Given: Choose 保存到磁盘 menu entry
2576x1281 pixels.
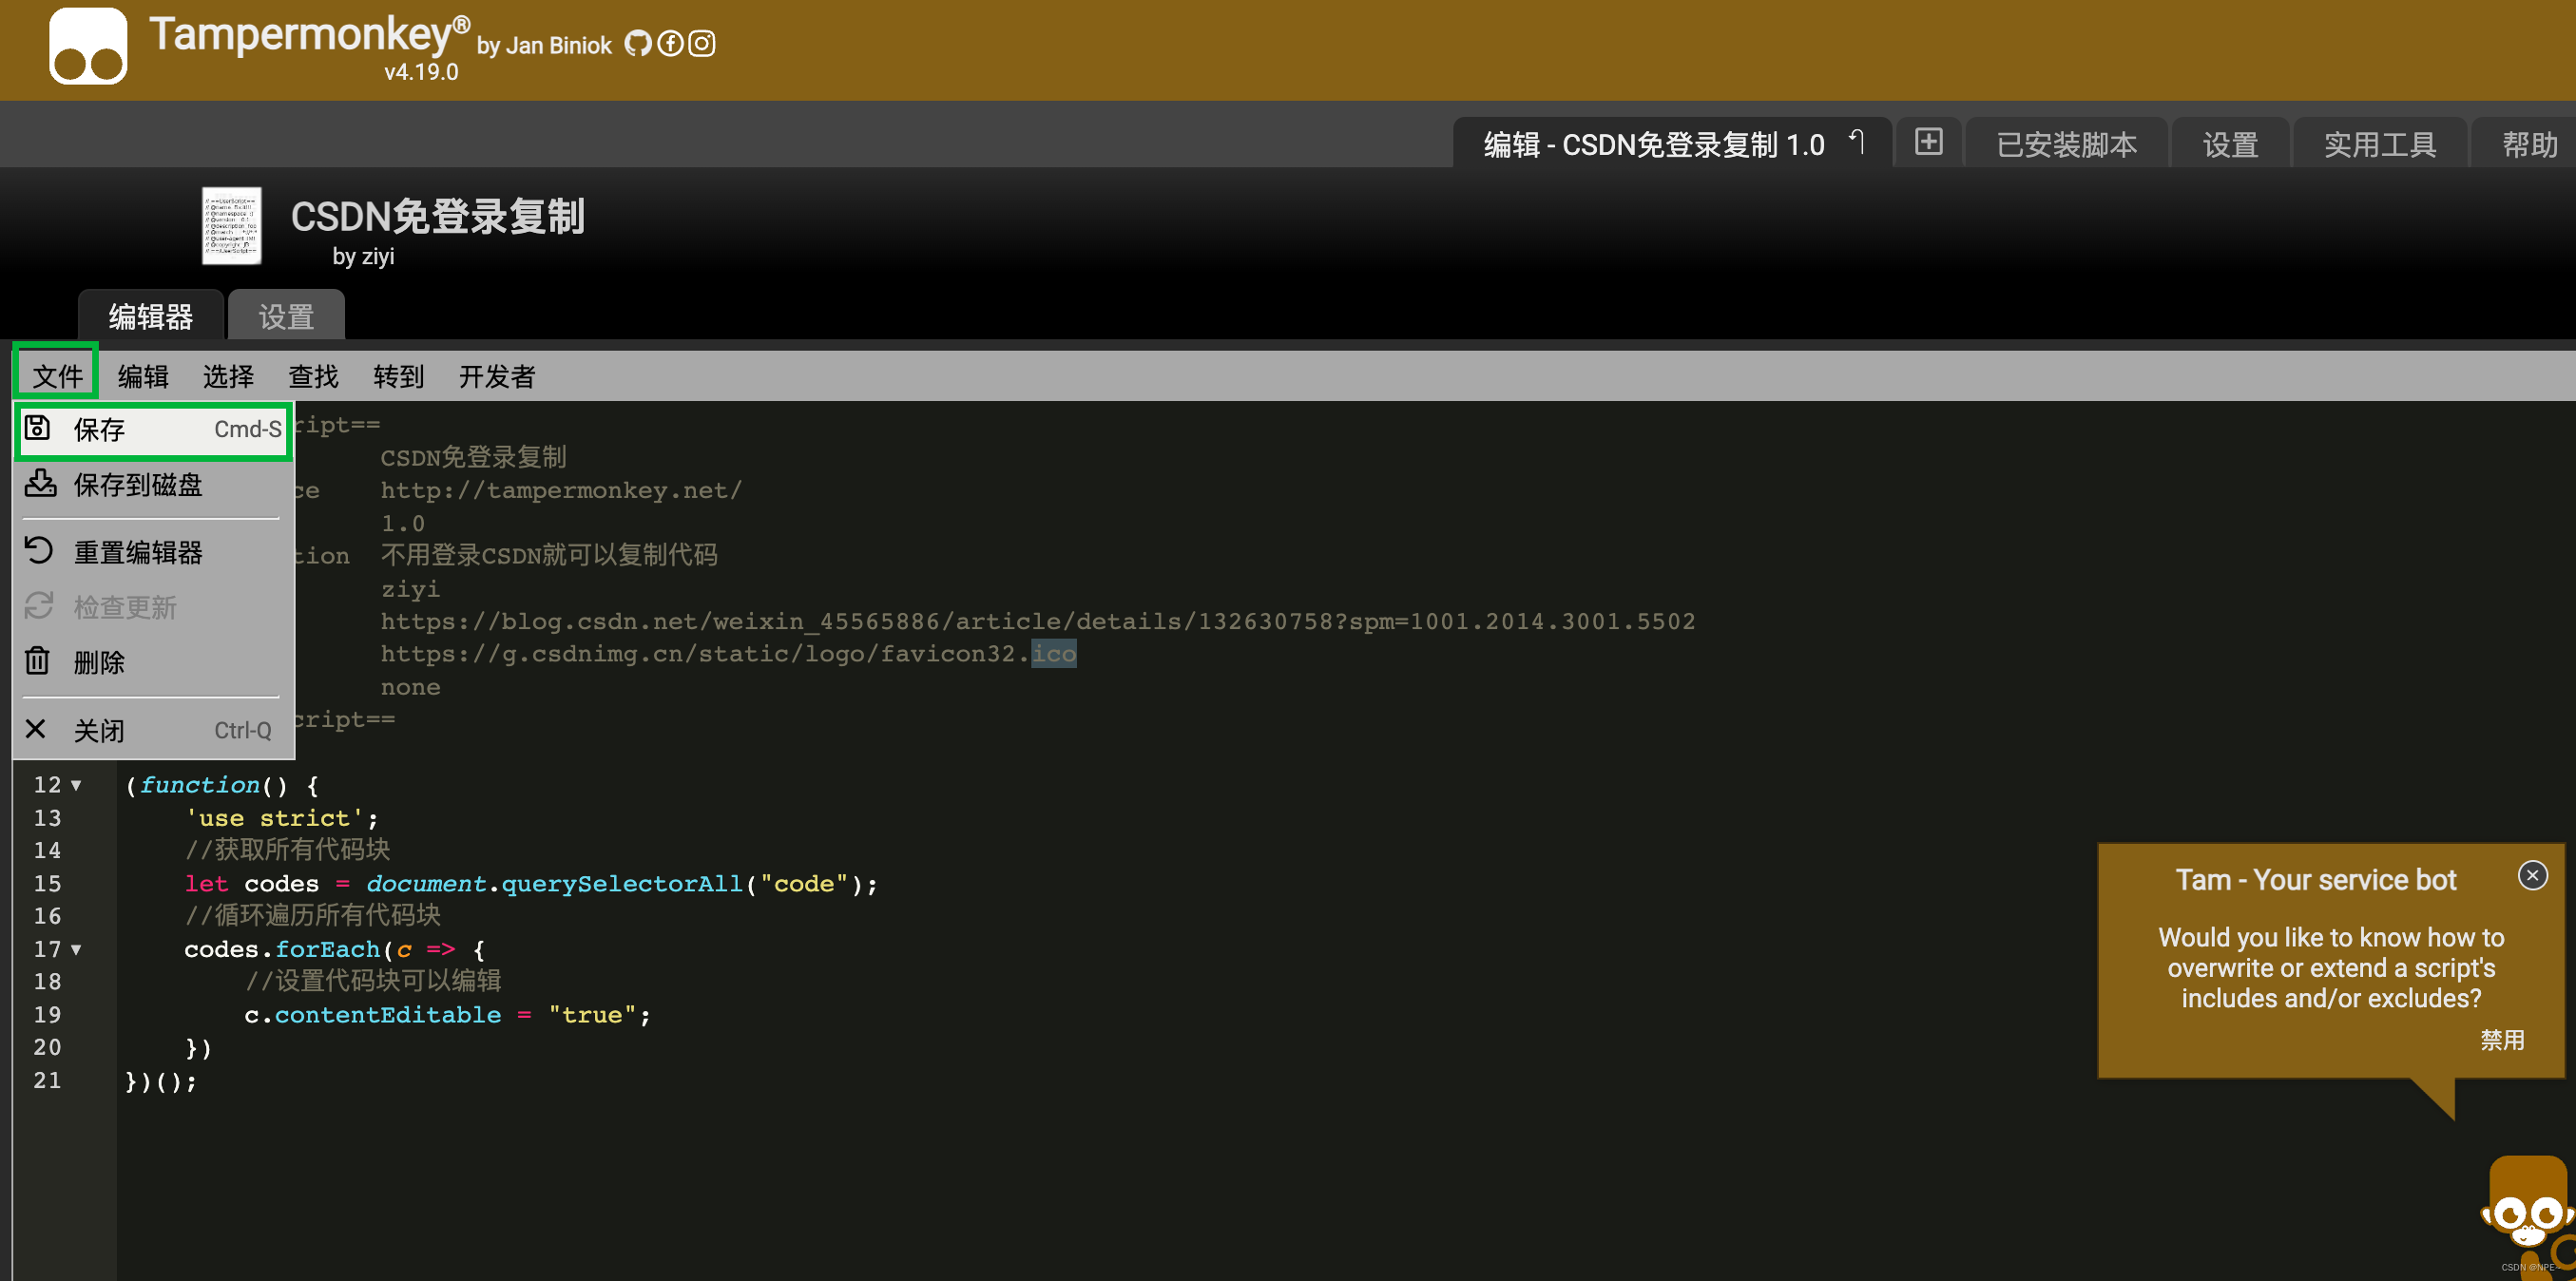Looking at the screenshot, I should tap(153, 485).
